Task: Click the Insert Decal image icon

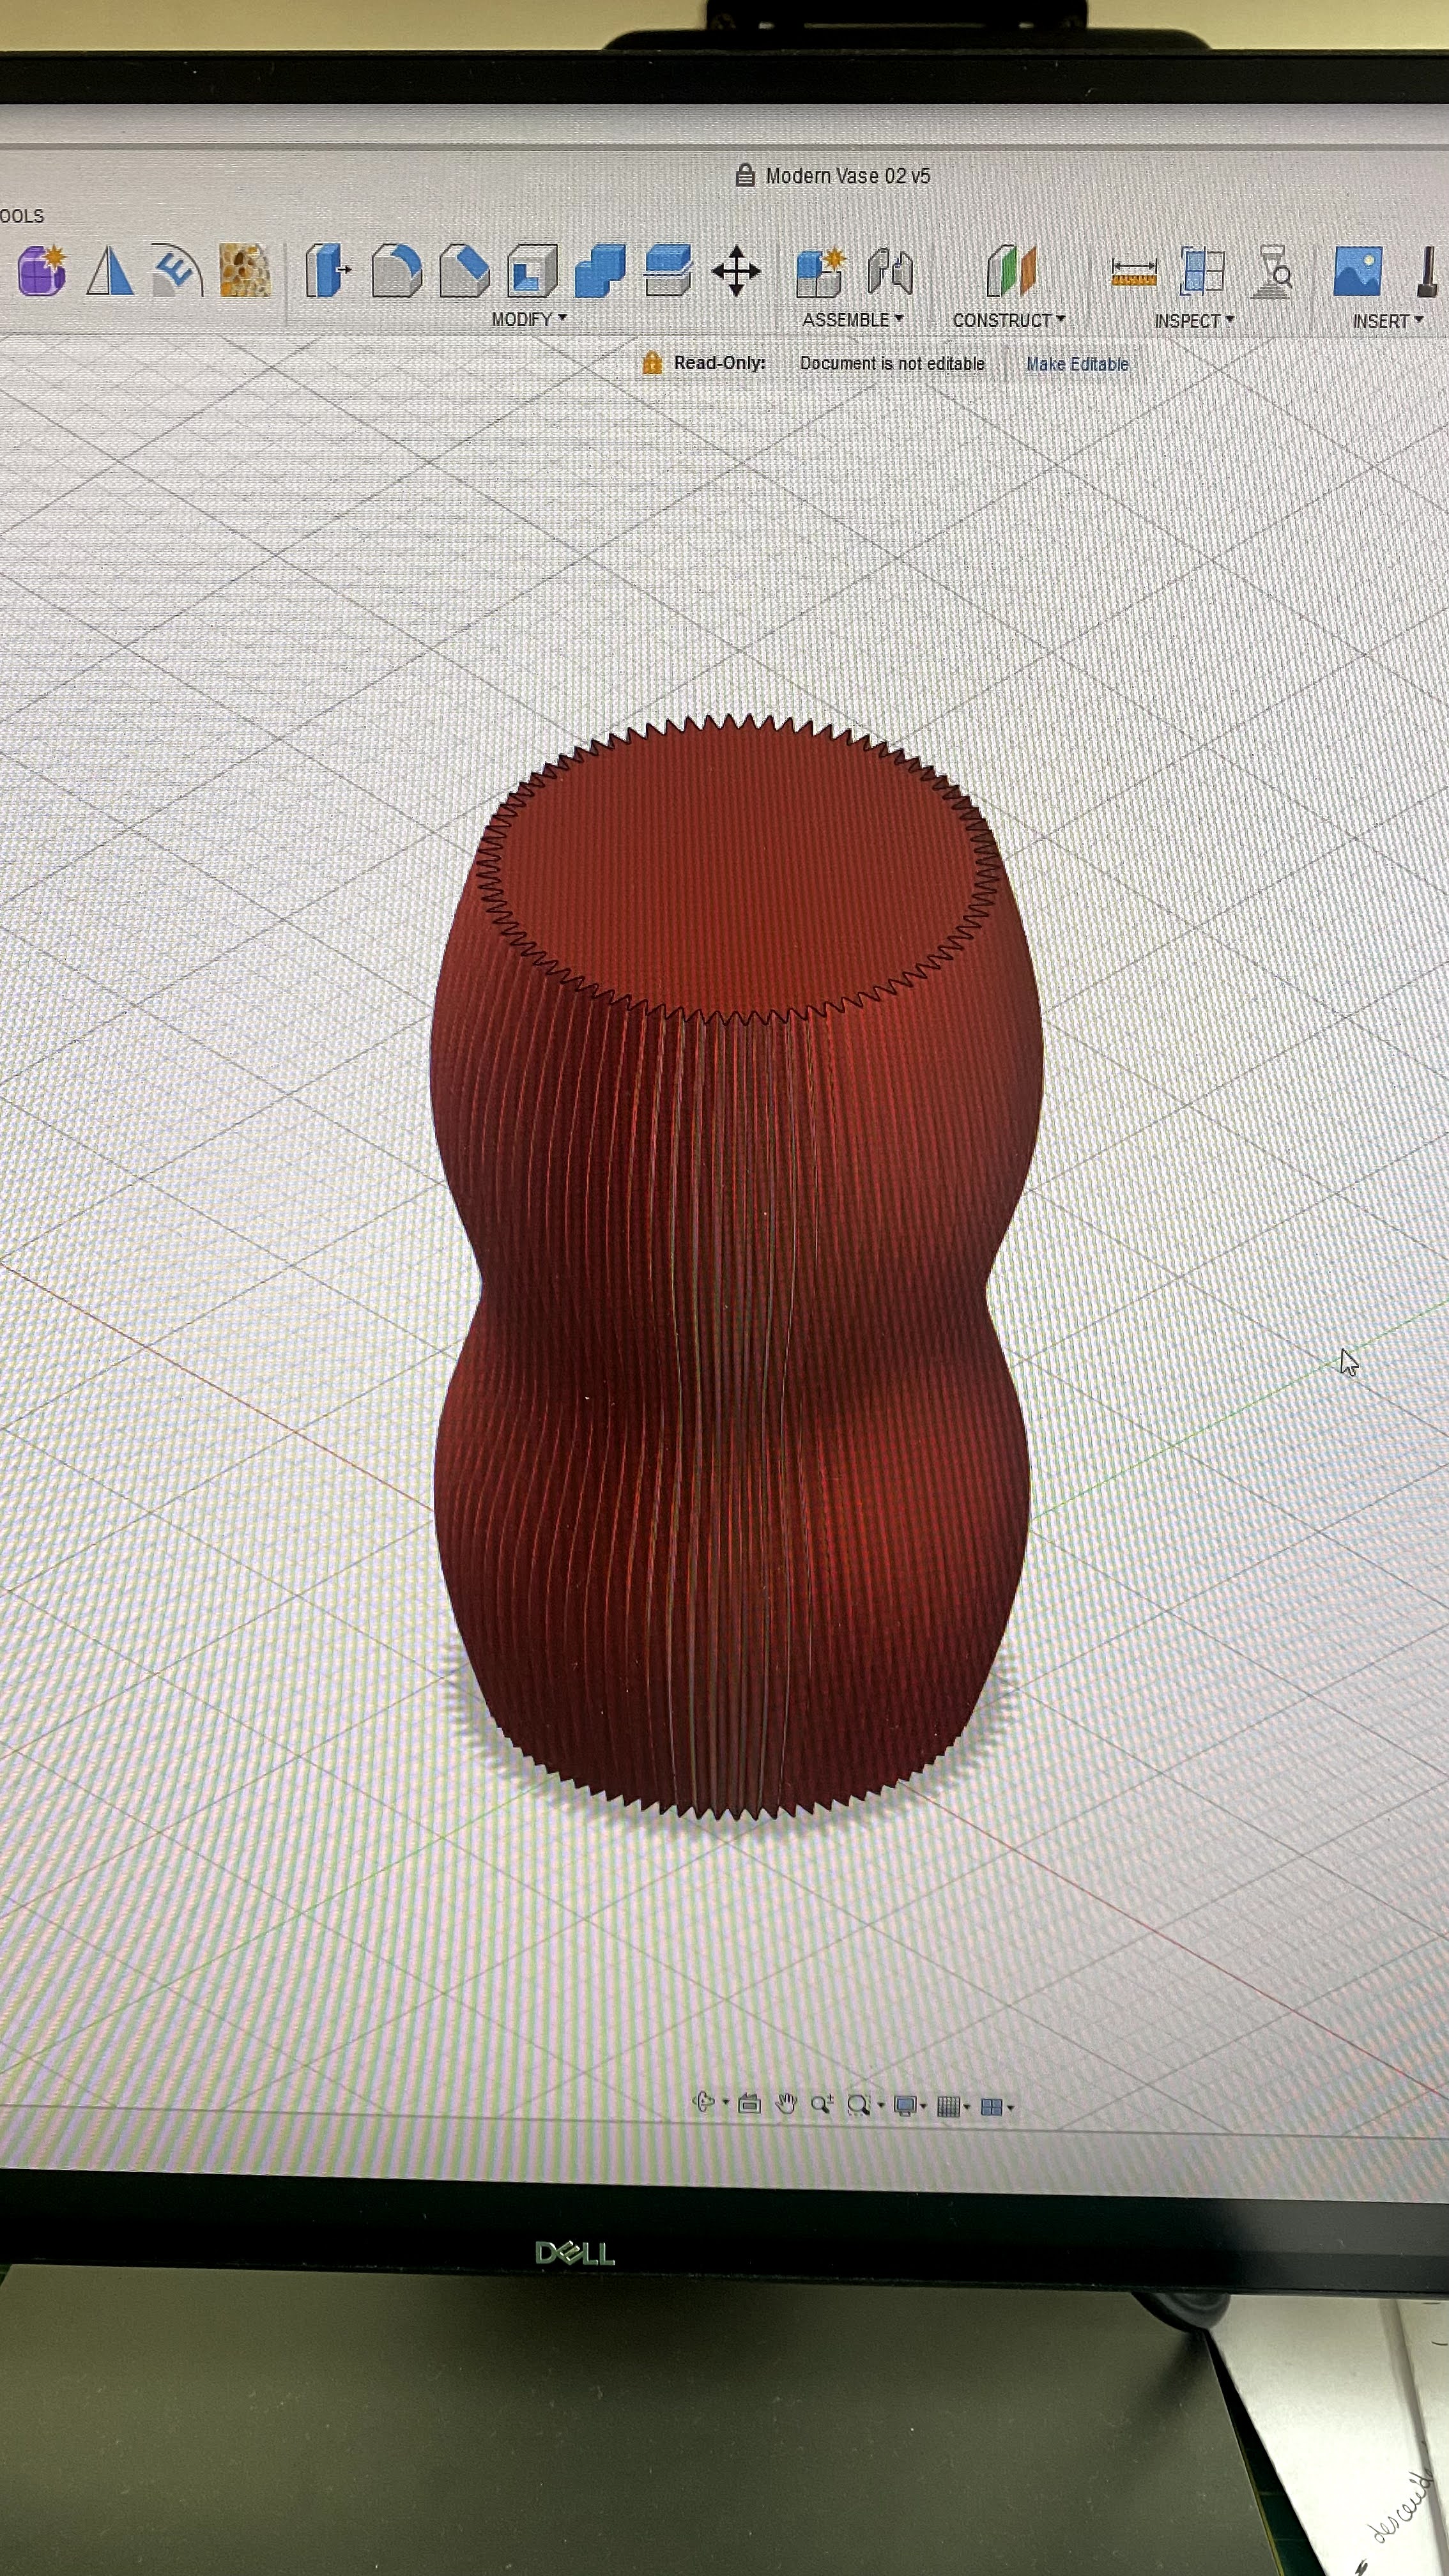Action: coord(1357,272)
